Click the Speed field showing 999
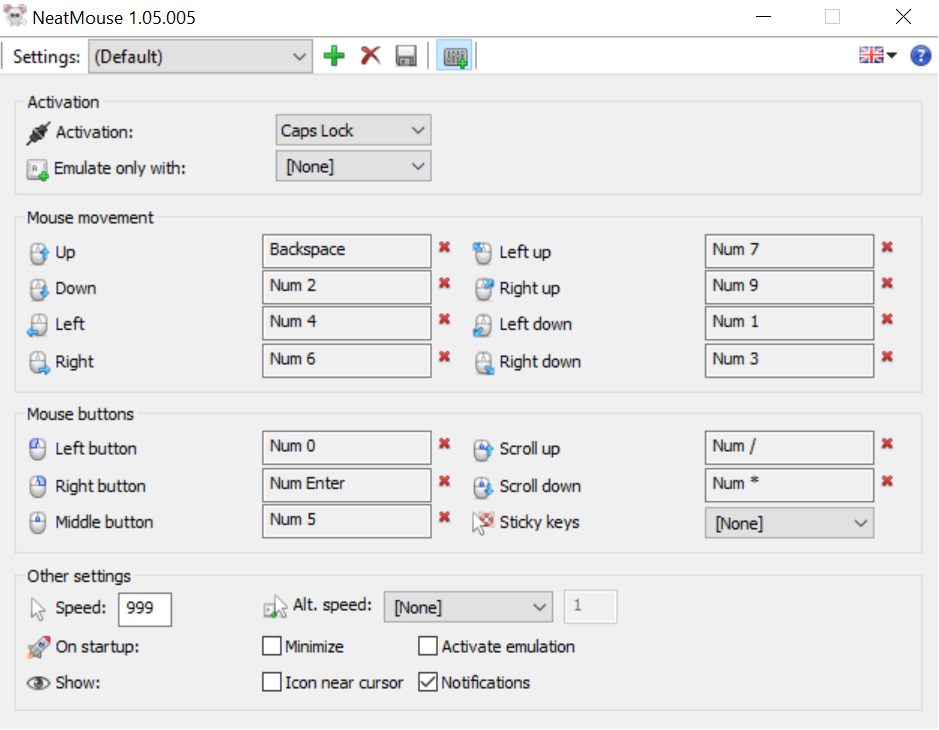939x730 pixels. tap(145, 610)
